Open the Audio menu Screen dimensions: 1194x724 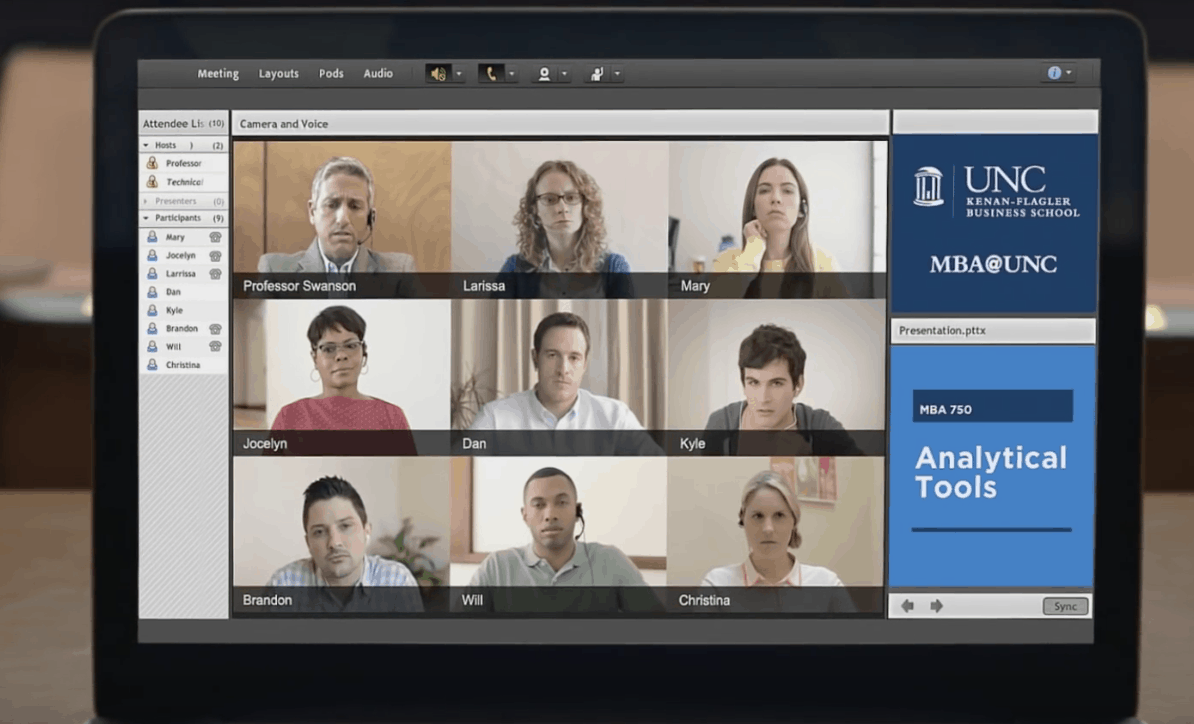pyautogui.click(x=378, y=74)
